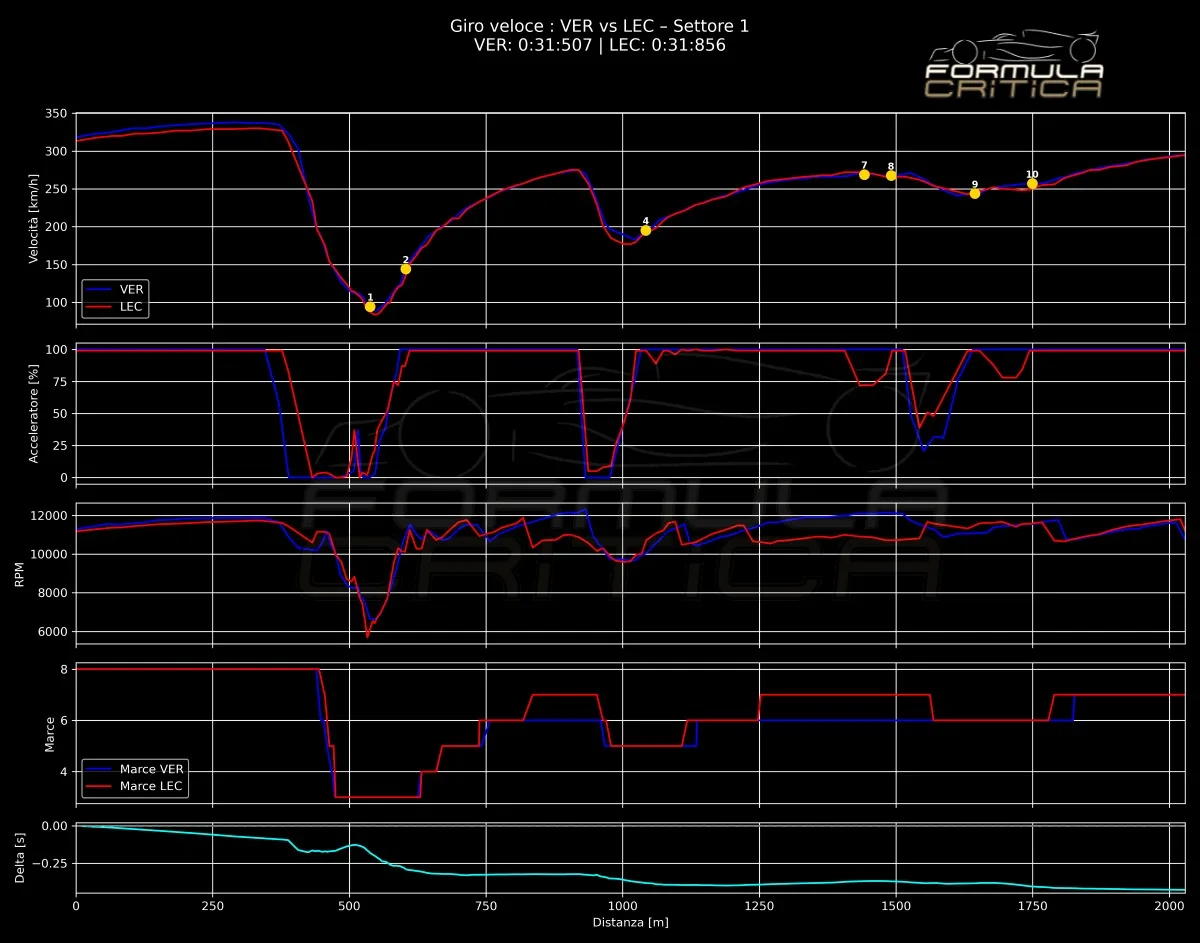Click the 'Distanza [m]' x-axis label
This screenshot has height=943, width=1200.
tap(630, 922)
